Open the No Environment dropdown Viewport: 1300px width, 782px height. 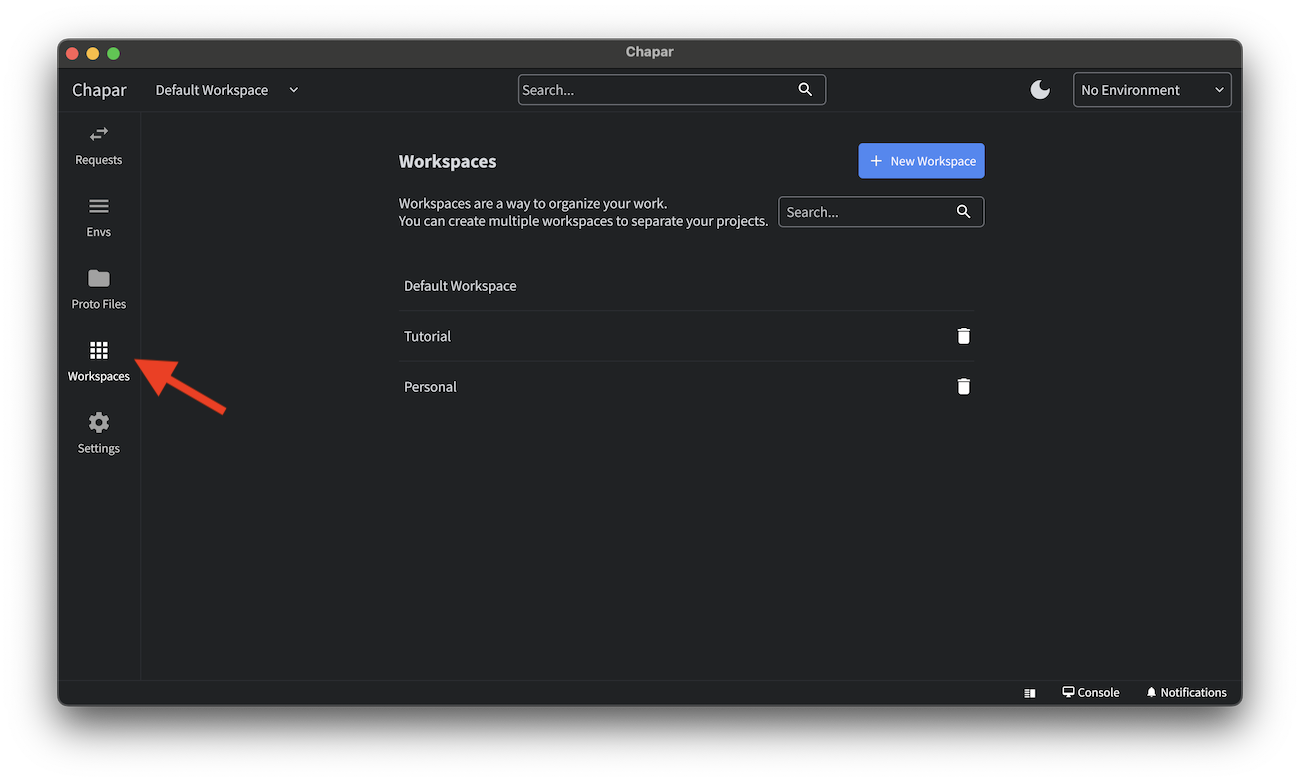(1152, 89)
